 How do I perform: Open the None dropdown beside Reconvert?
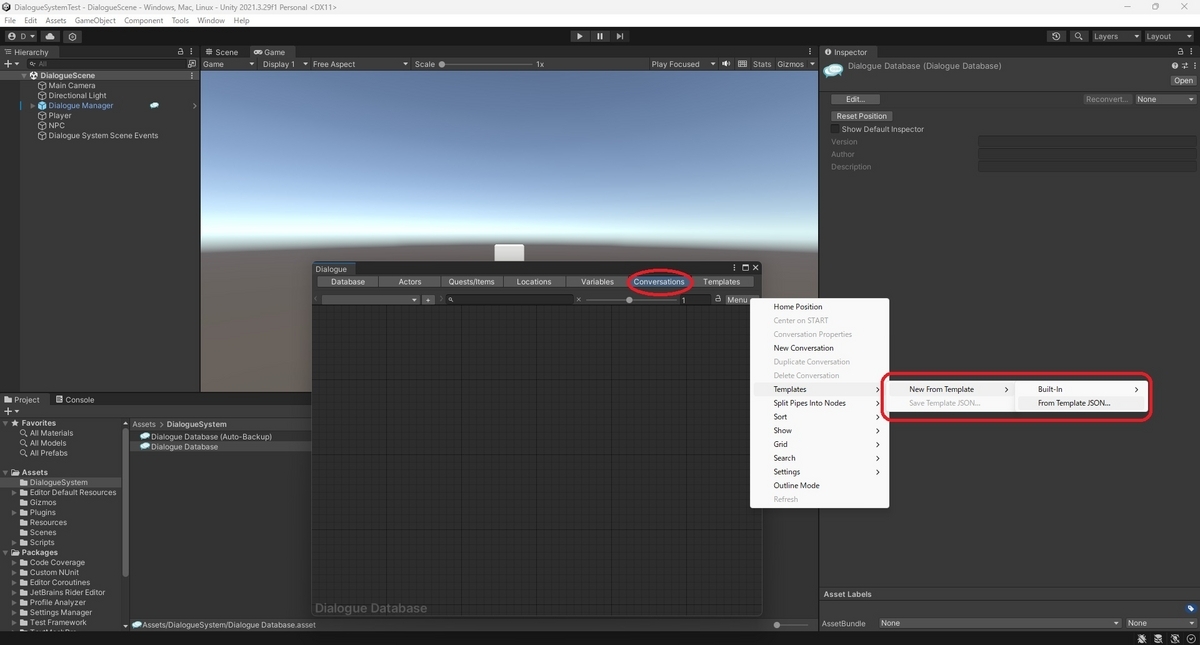[x=1165, y=99]
